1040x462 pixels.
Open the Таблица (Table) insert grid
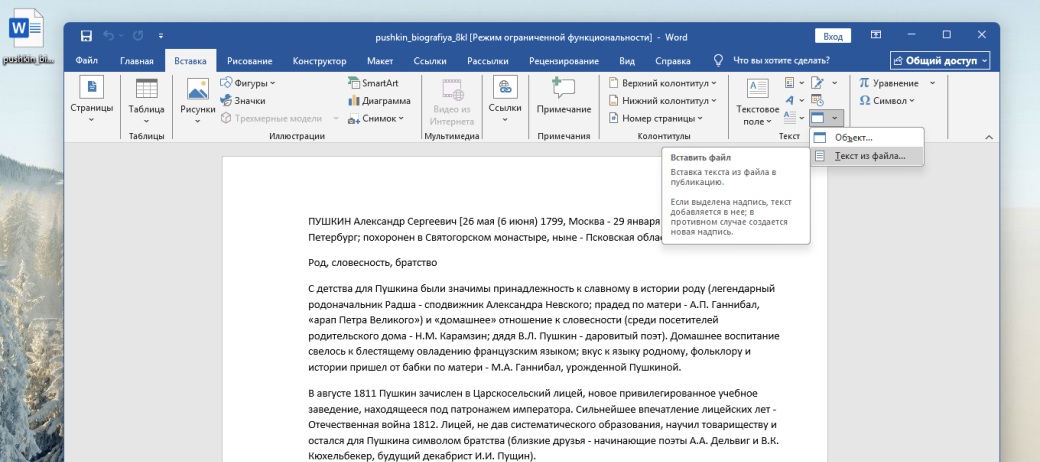click(147, 100)
